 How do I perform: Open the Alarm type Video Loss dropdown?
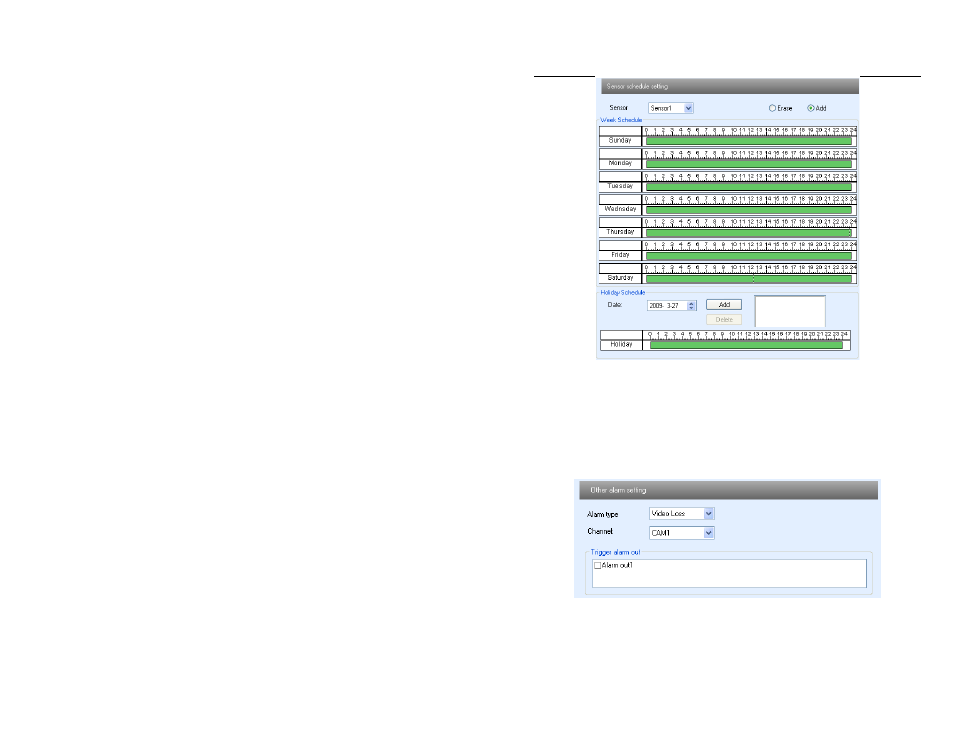(x=681, y=514)
